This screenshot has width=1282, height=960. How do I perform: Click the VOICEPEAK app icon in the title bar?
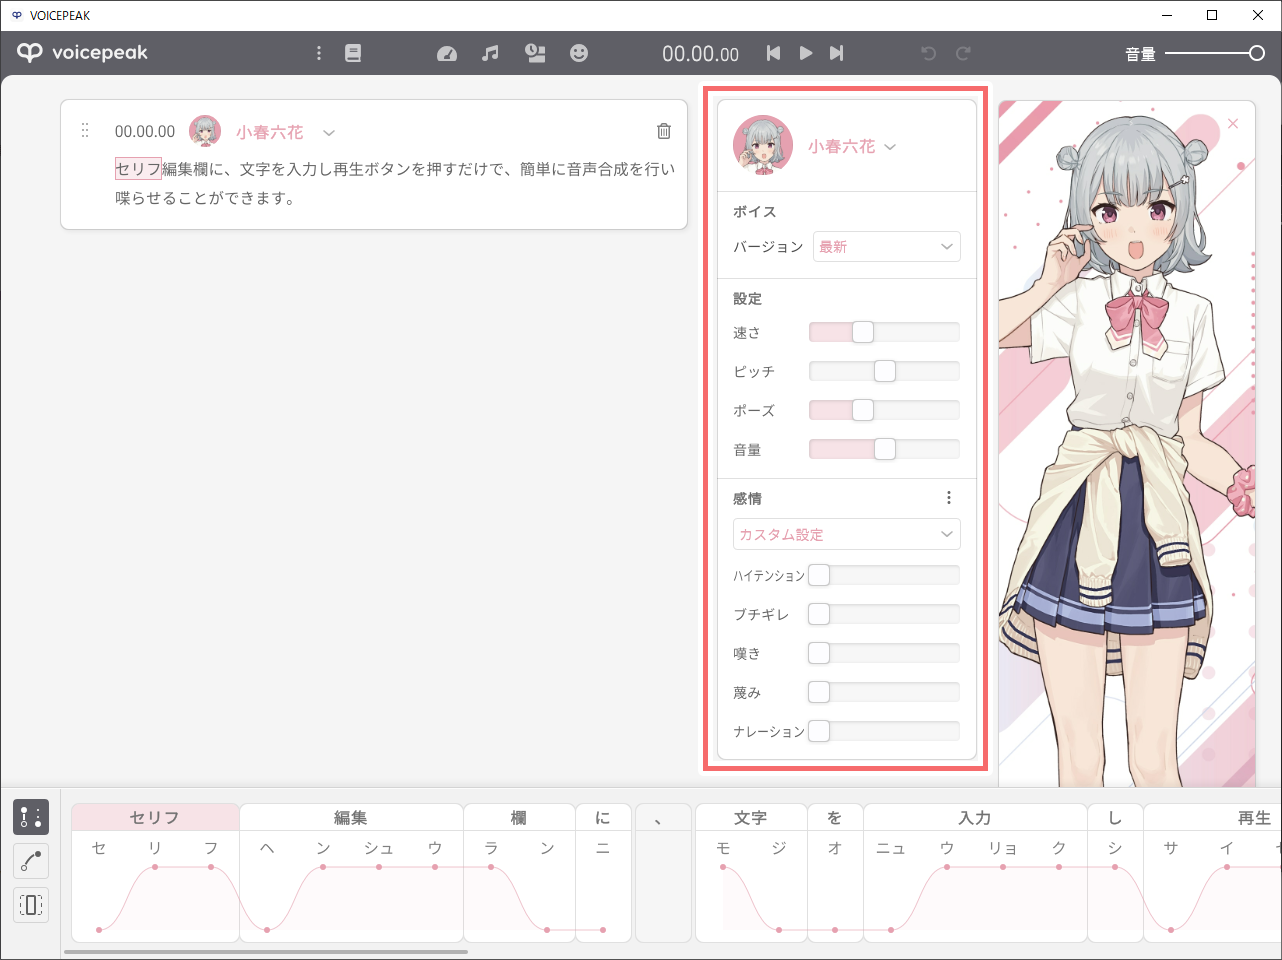click(16, 15)
